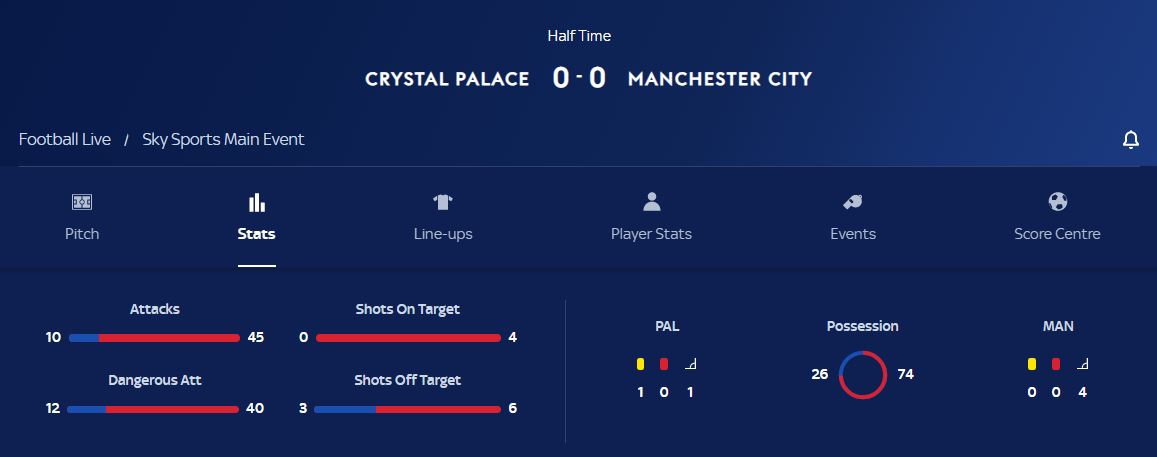Open the Events tab label
The width and height of the screenshot is (1157, 457).
(853, 234)
